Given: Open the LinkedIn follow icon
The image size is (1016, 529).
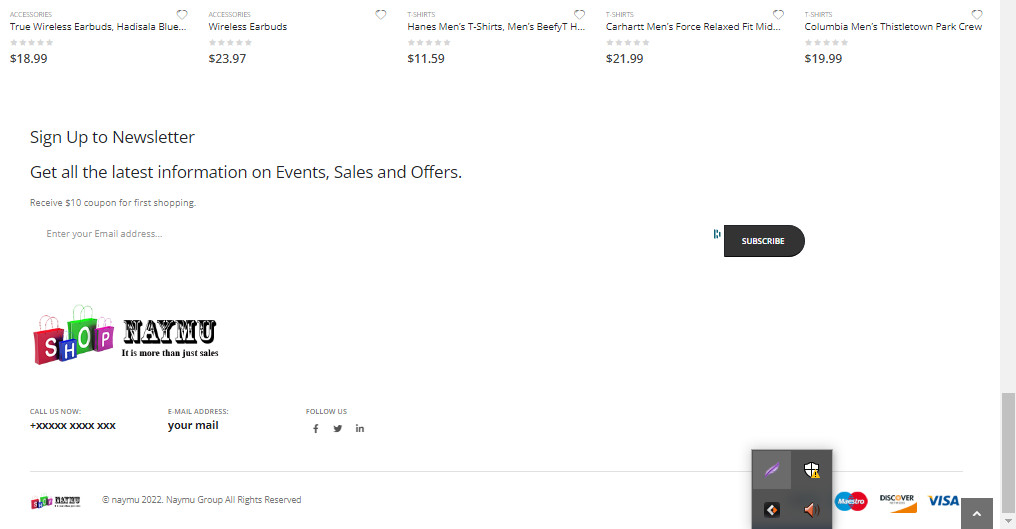Looking at the screenshot, I should (x=360, y=429).
